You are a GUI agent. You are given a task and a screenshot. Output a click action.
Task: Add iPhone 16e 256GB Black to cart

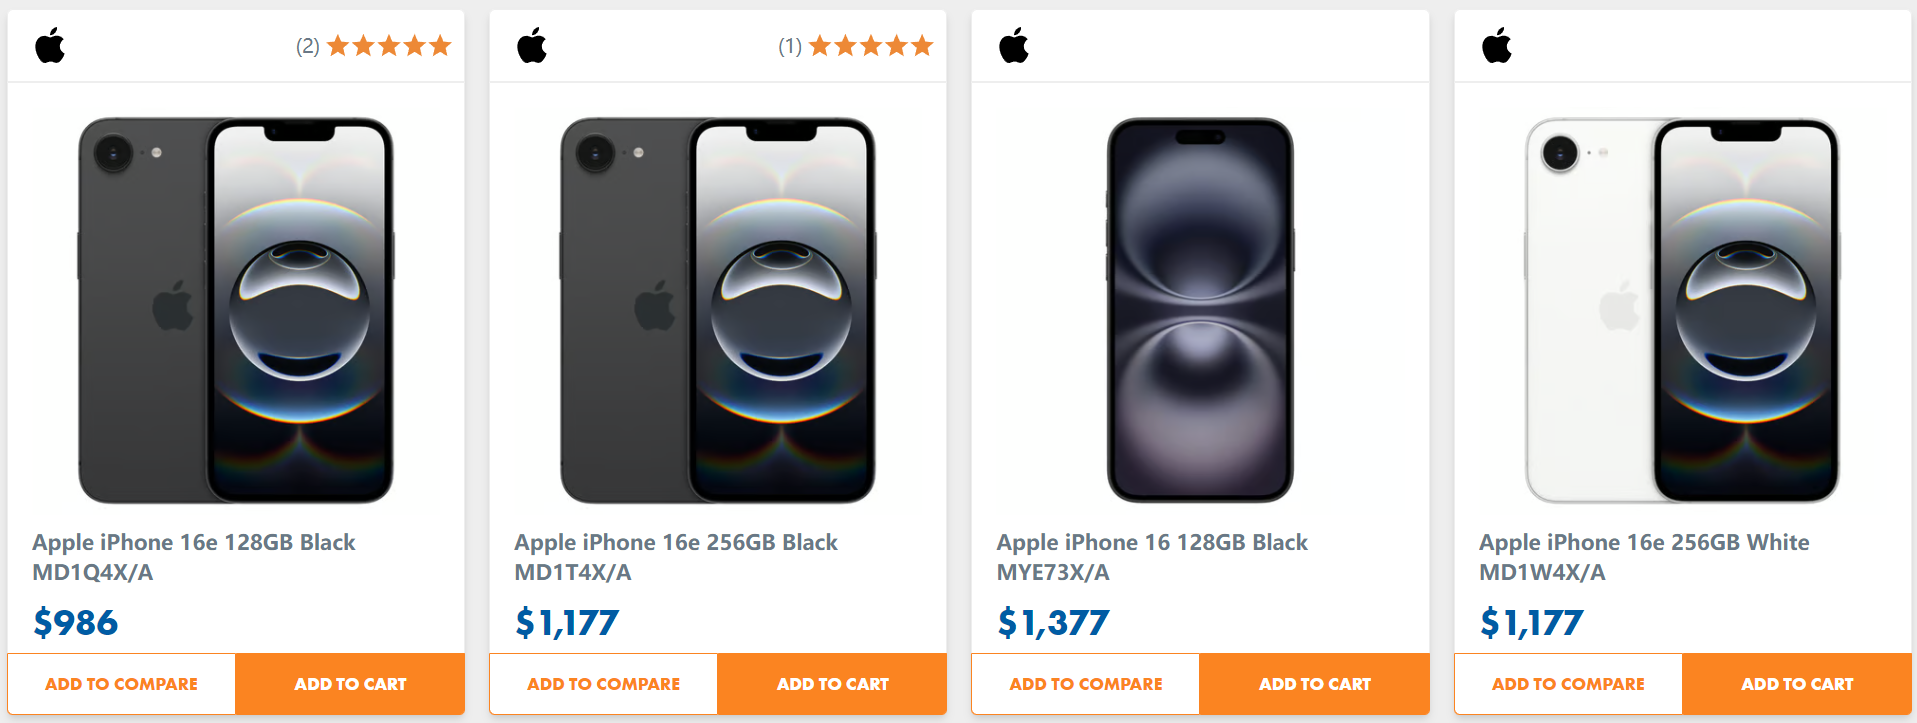click(832, 684)
